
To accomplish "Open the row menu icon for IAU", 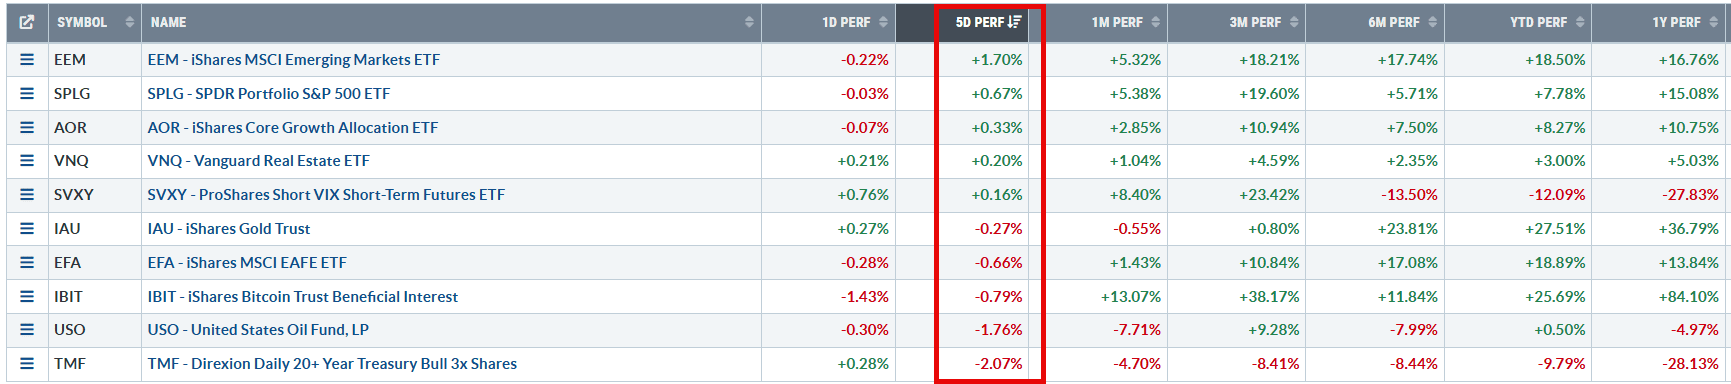I will pyautogui.click(x=27, y=229).
